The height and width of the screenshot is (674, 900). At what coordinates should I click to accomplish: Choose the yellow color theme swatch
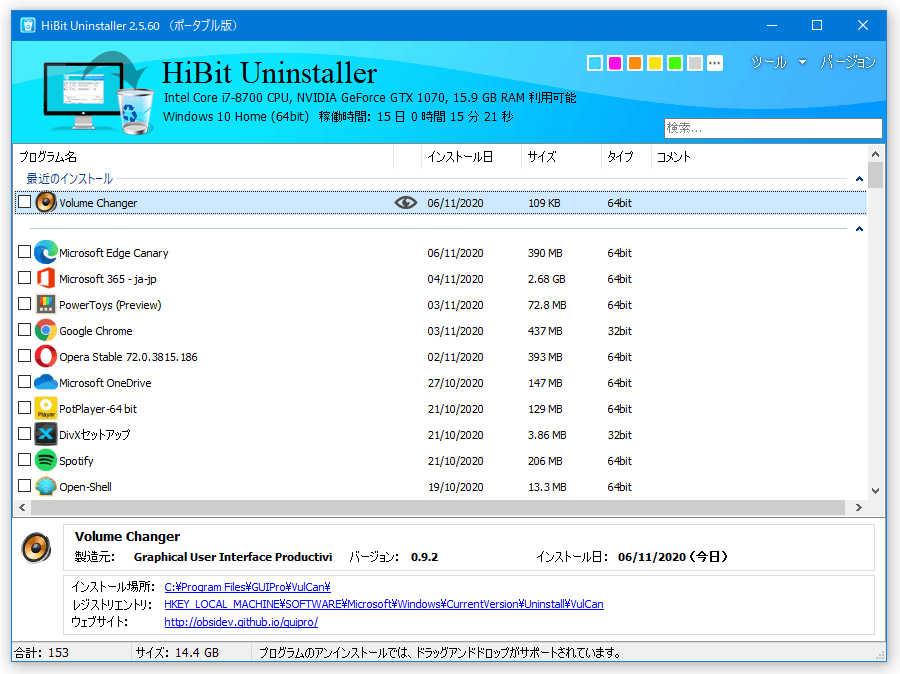[655, 63]
